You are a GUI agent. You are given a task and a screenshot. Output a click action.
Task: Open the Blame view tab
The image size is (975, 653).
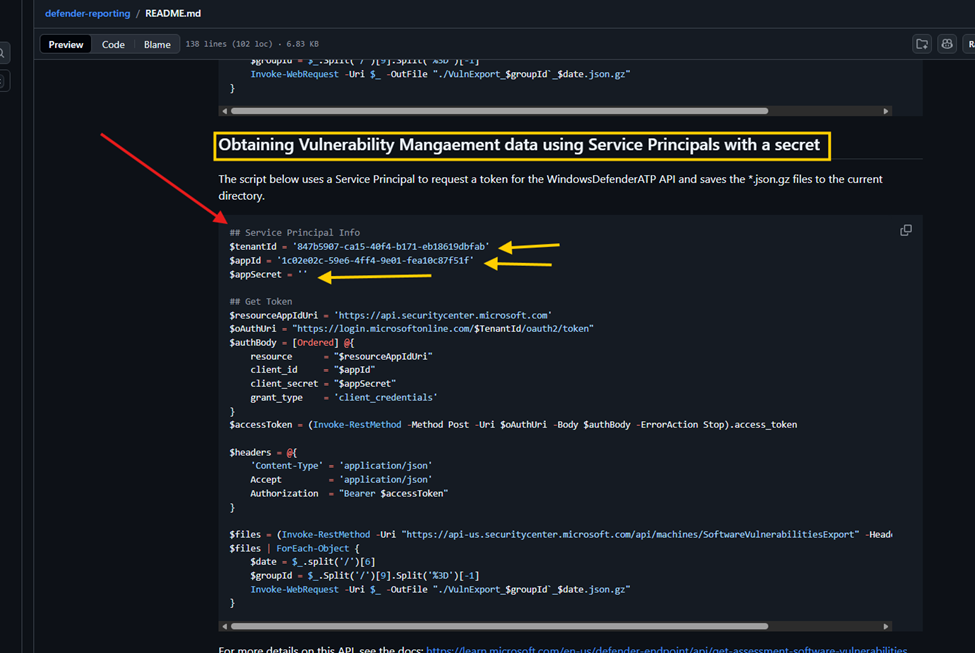point(157,44)
